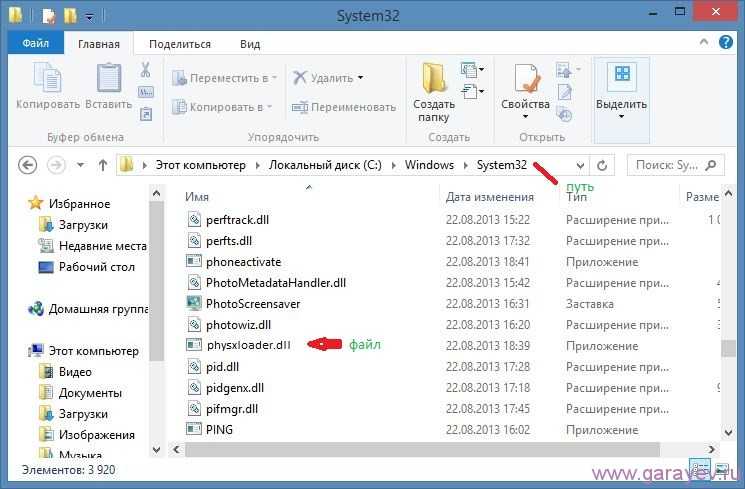The height and width of the screenshot is (489, 745).
Task: Open the Copy to (Копировать в) dropdown
Action: tap(222, 107)
